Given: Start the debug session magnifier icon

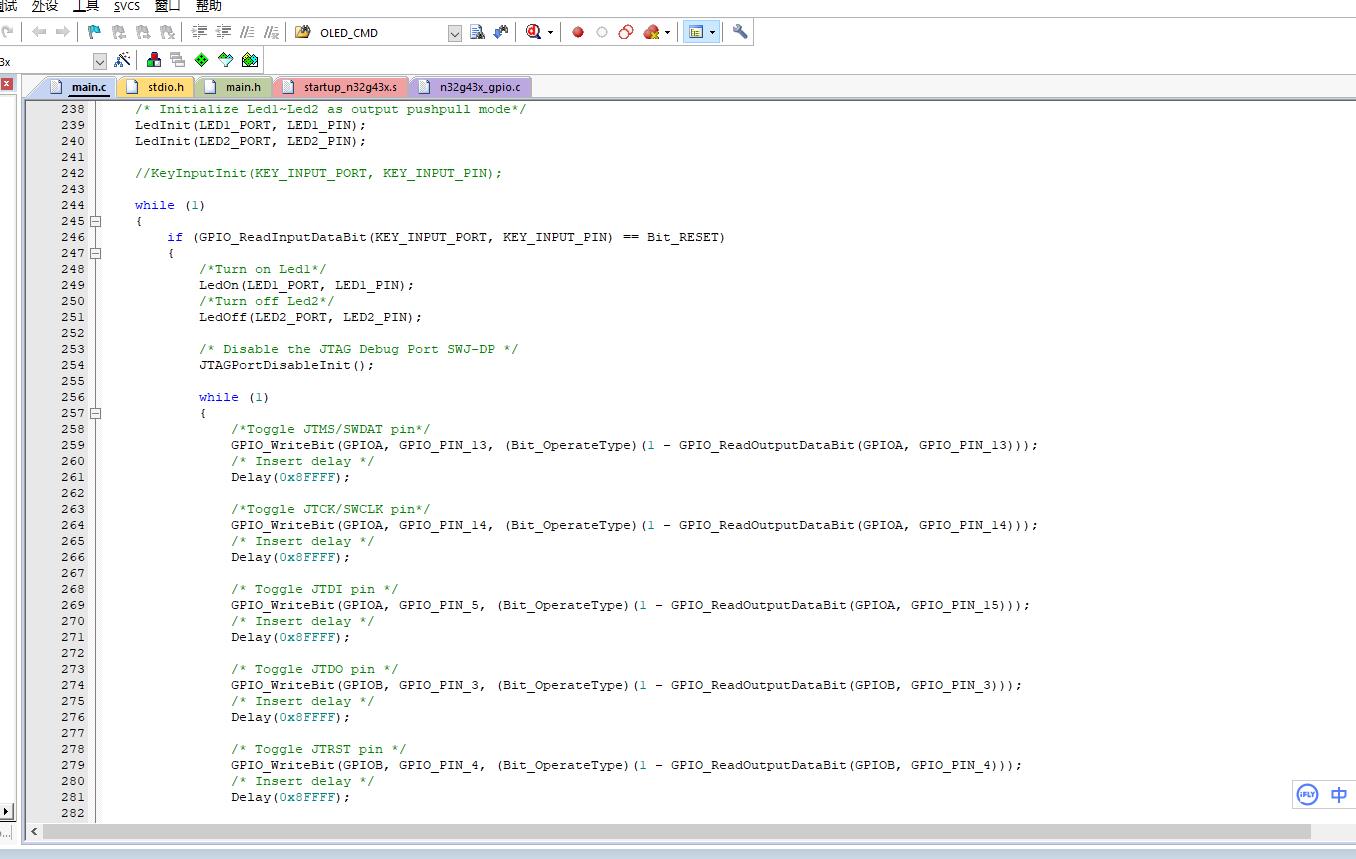Looking at the screenshot, I should click(534, 32).
